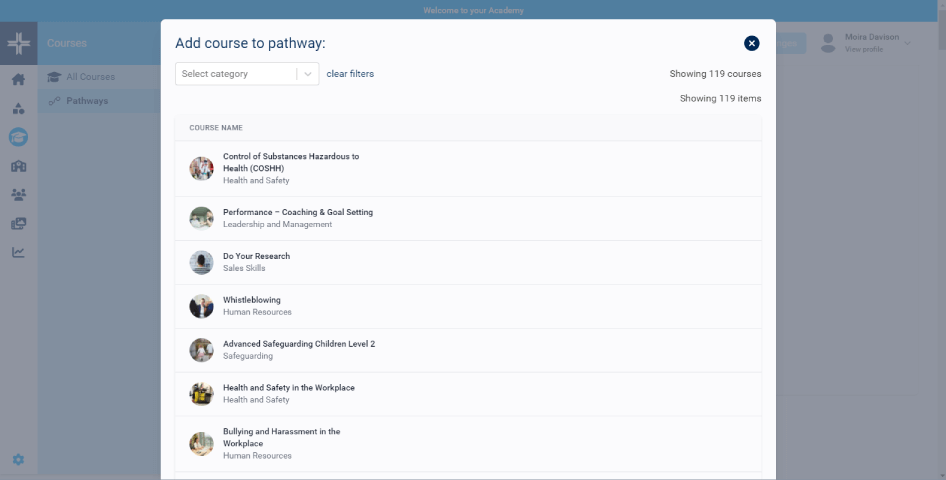
Task: Expand the Moira Davison profile menu
Action: 907,43
